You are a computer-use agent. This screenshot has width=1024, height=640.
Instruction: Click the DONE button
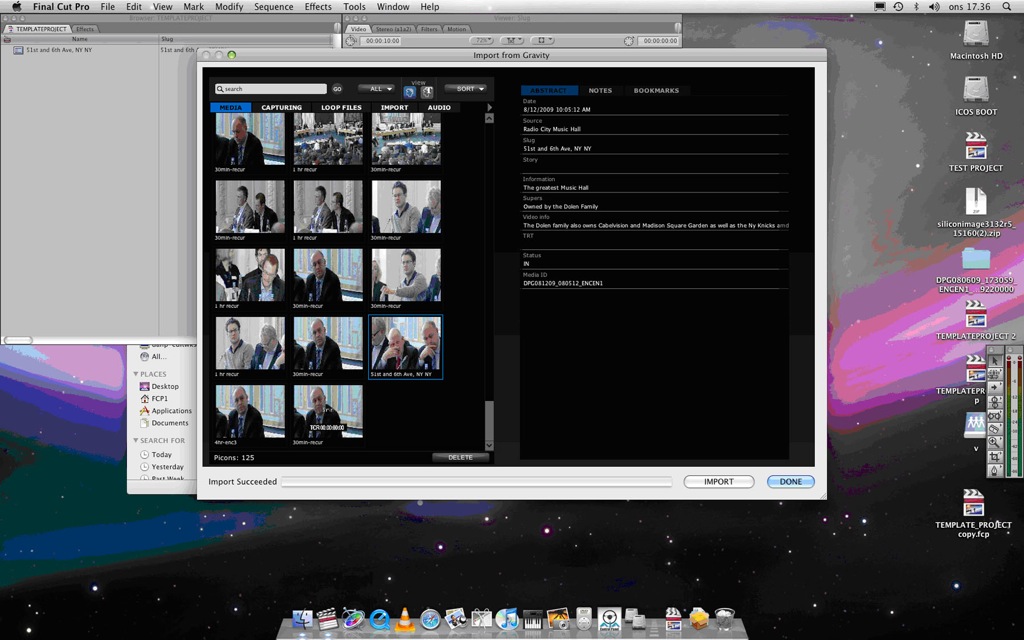coord(791,481)
